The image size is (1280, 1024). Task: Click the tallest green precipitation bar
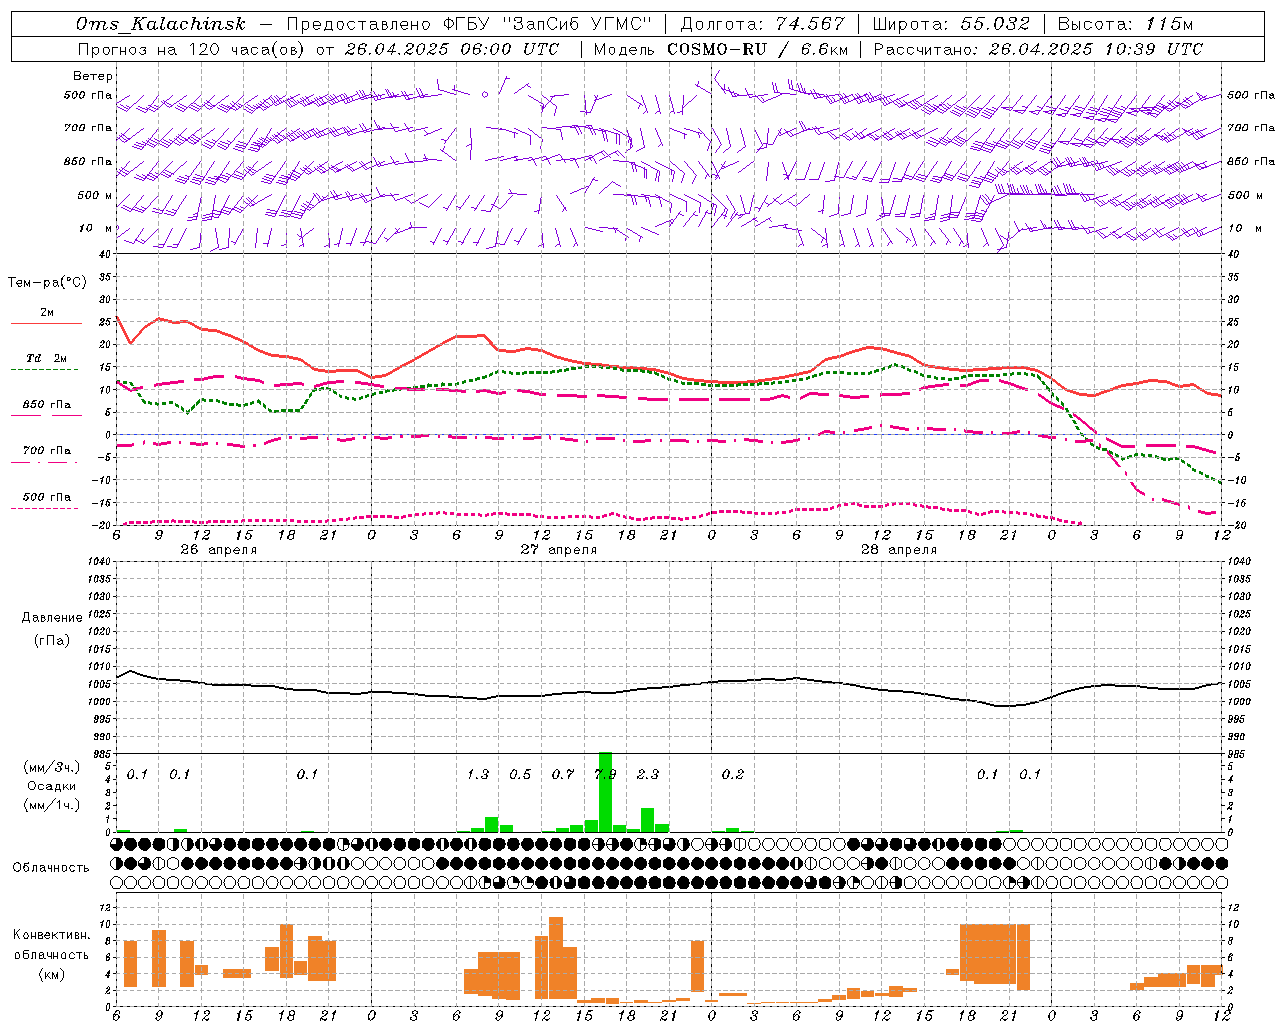point(605,792)
